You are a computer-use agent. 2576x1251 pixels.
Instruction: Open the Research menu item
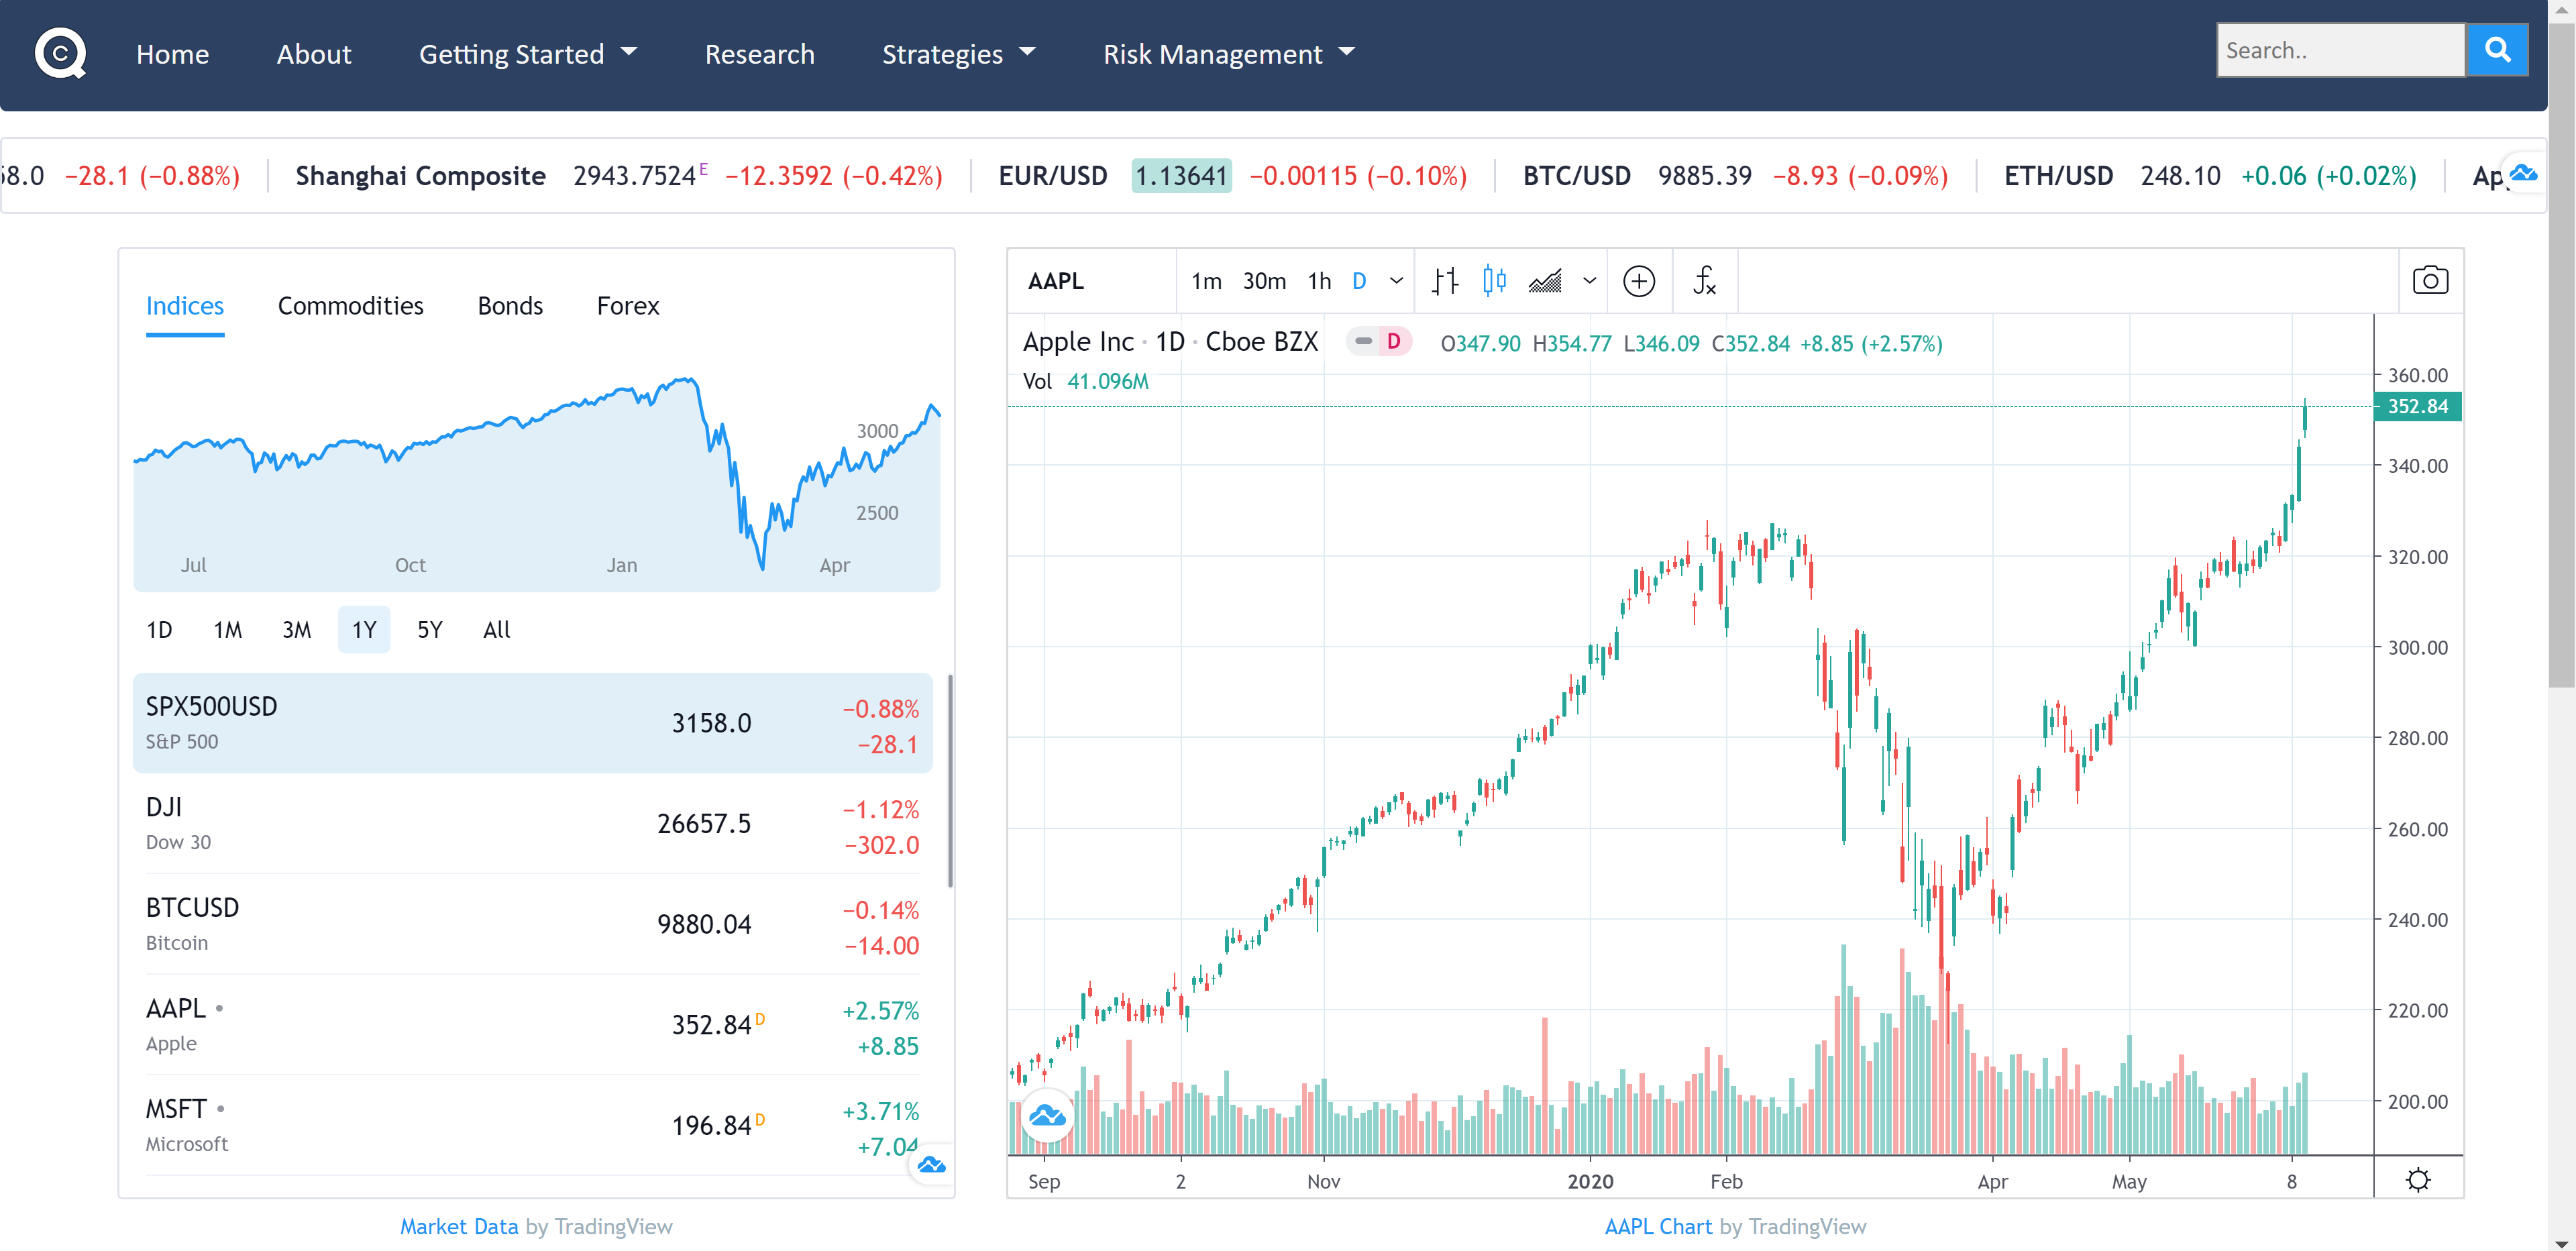(759, 54)
